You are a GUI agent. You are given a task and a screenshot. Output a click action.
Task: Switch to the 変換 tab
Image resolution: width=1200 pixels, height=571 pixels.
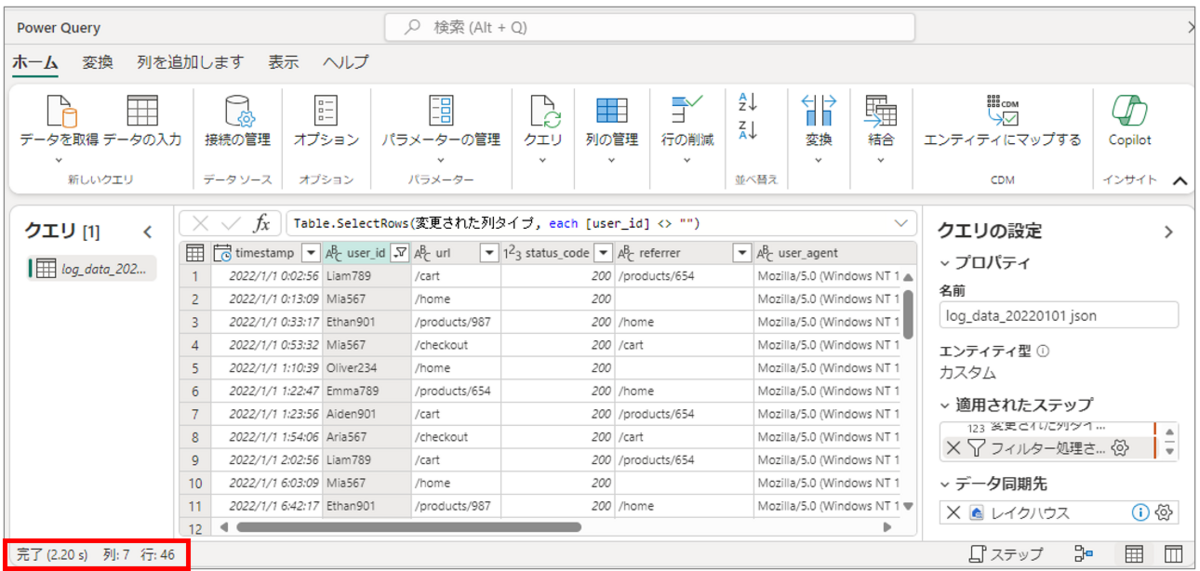click(97, 62)
